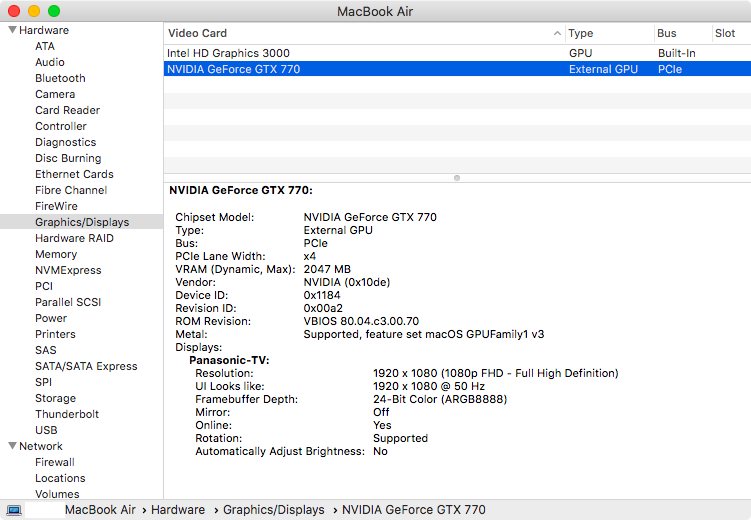Screen dimensions: 751x520
Task: Click Graphics/Displays in the path bar
Action: point(274,510)
